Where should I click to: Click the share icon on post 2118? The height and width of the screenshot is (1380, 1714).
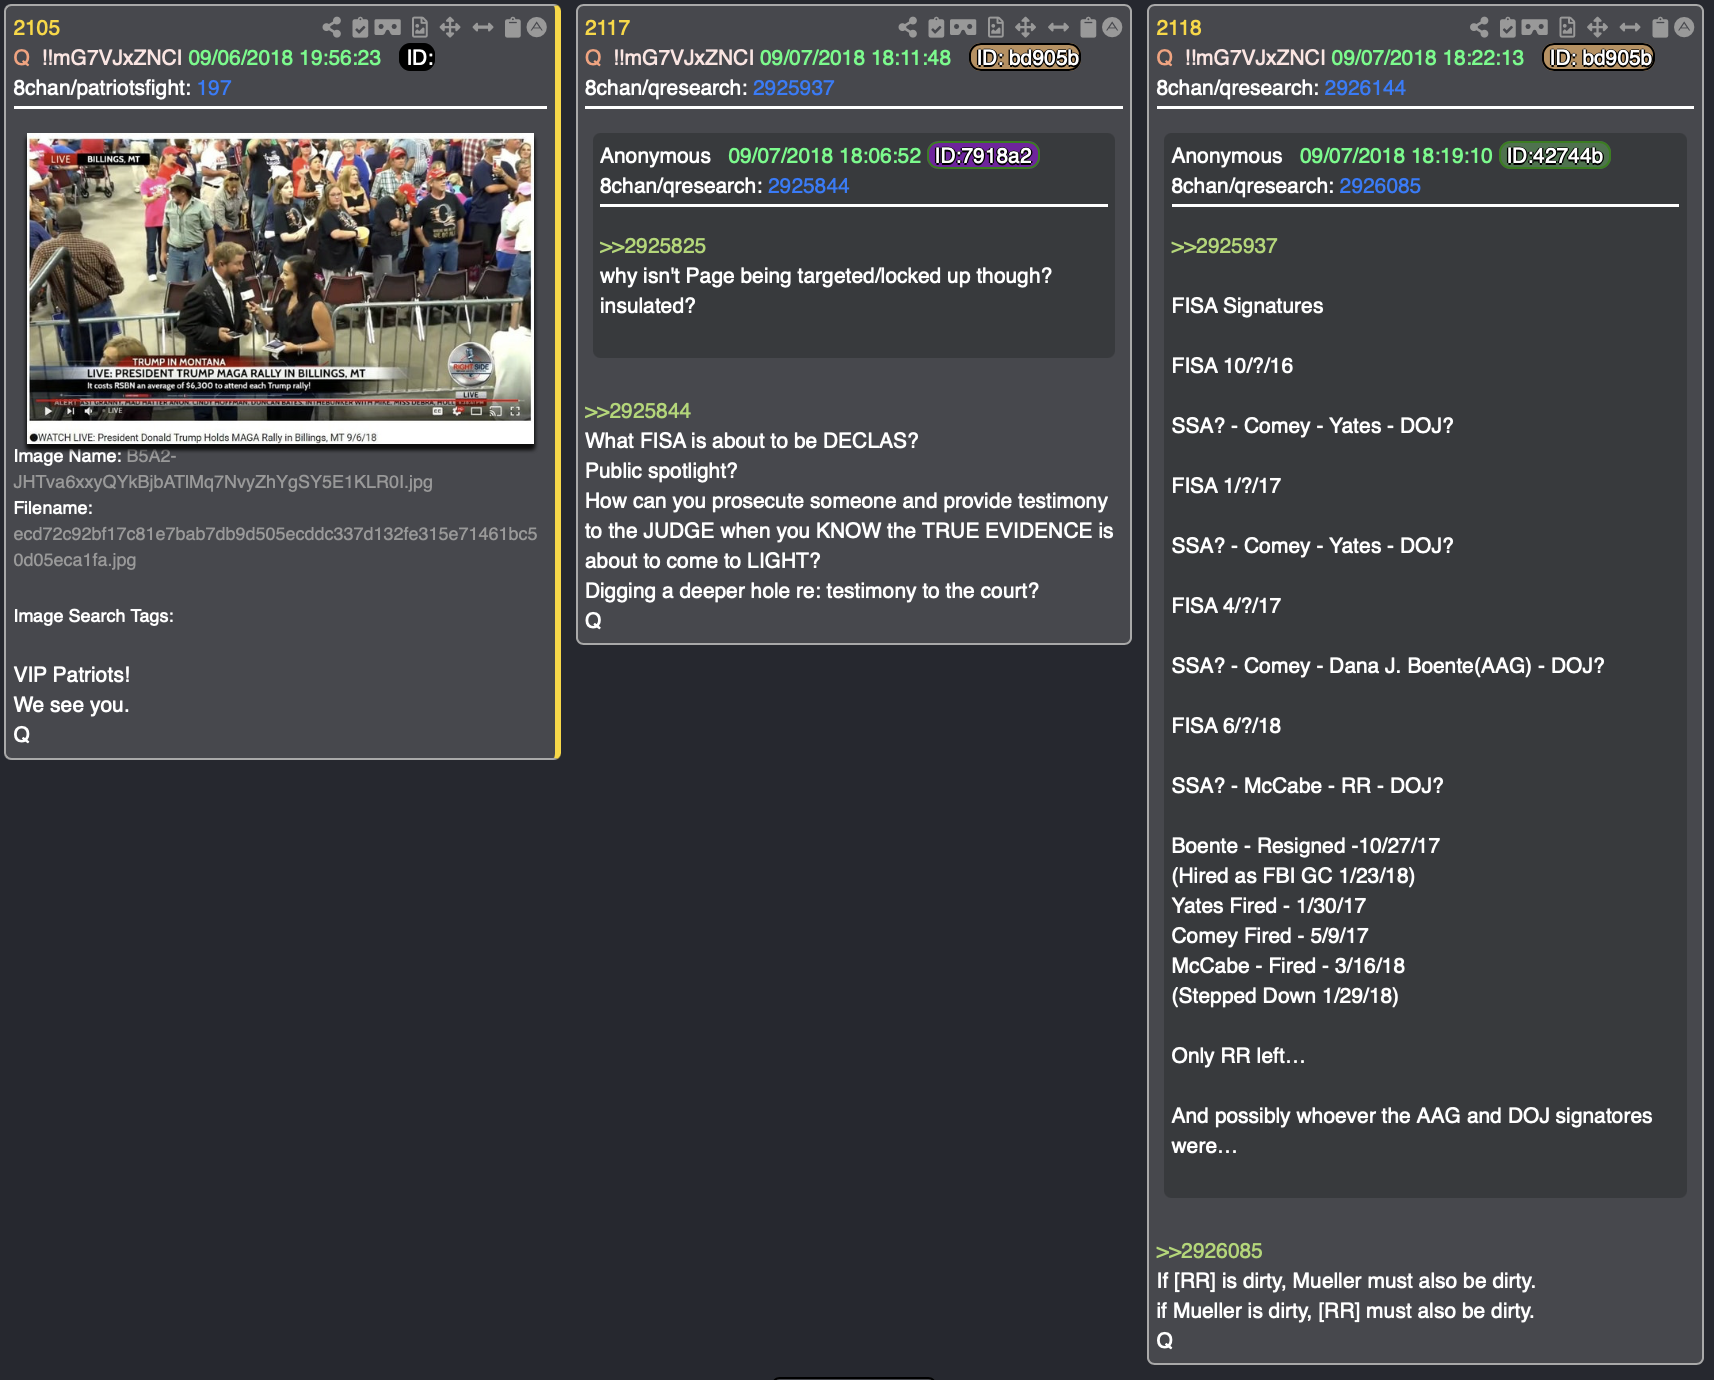click(1480, 28)
